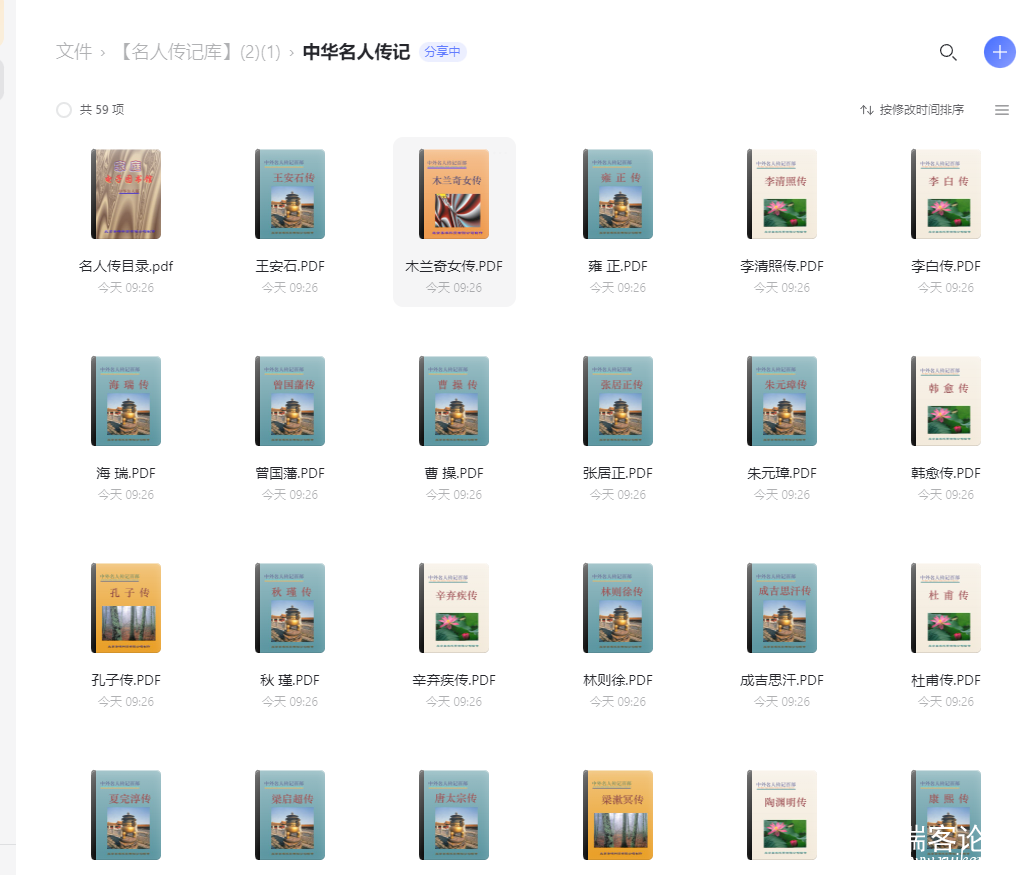Image resolution: width=1021 pixels, height=875 pixels.
Task: Open the 孔子传.PDF orange cover icon
Action: point(126,608)
